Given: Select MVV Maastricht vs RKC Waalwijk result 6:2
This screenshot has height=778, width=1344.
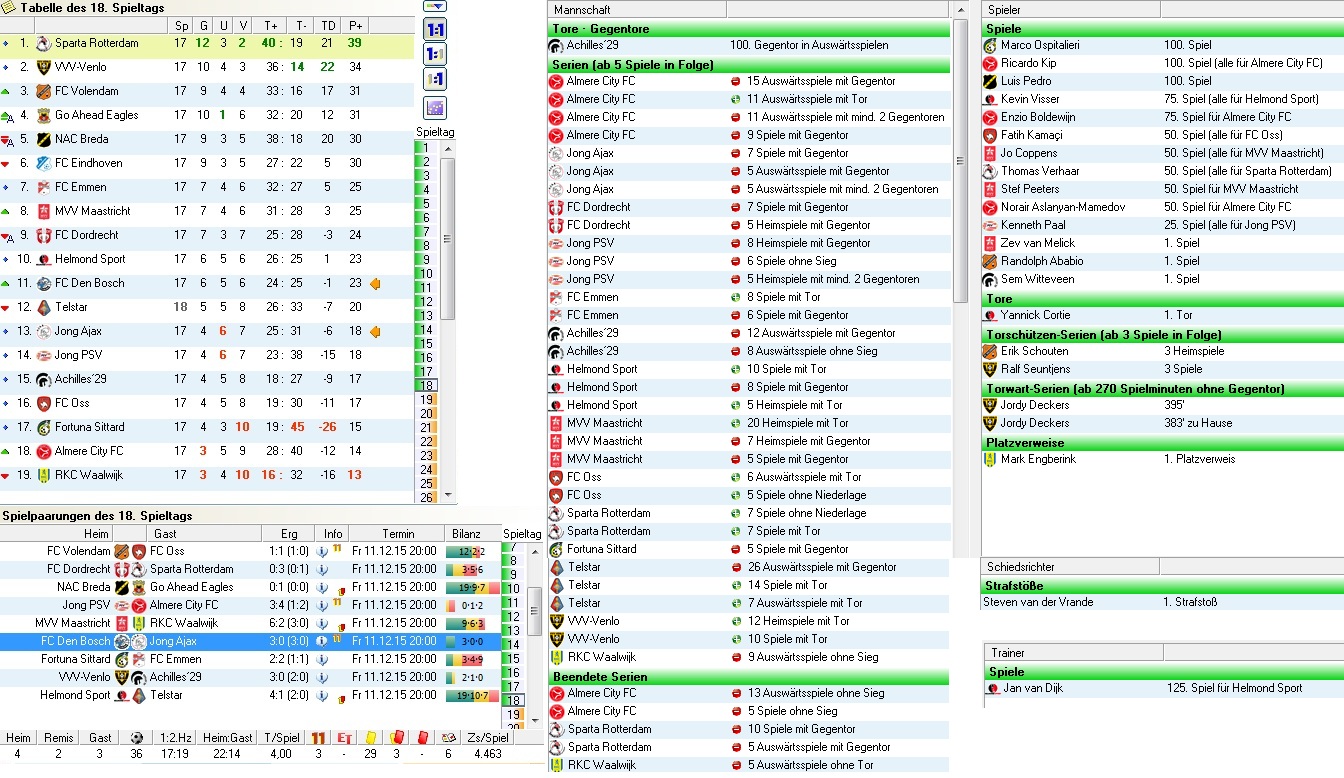Looking at the screenshot, I should point(288,623).
